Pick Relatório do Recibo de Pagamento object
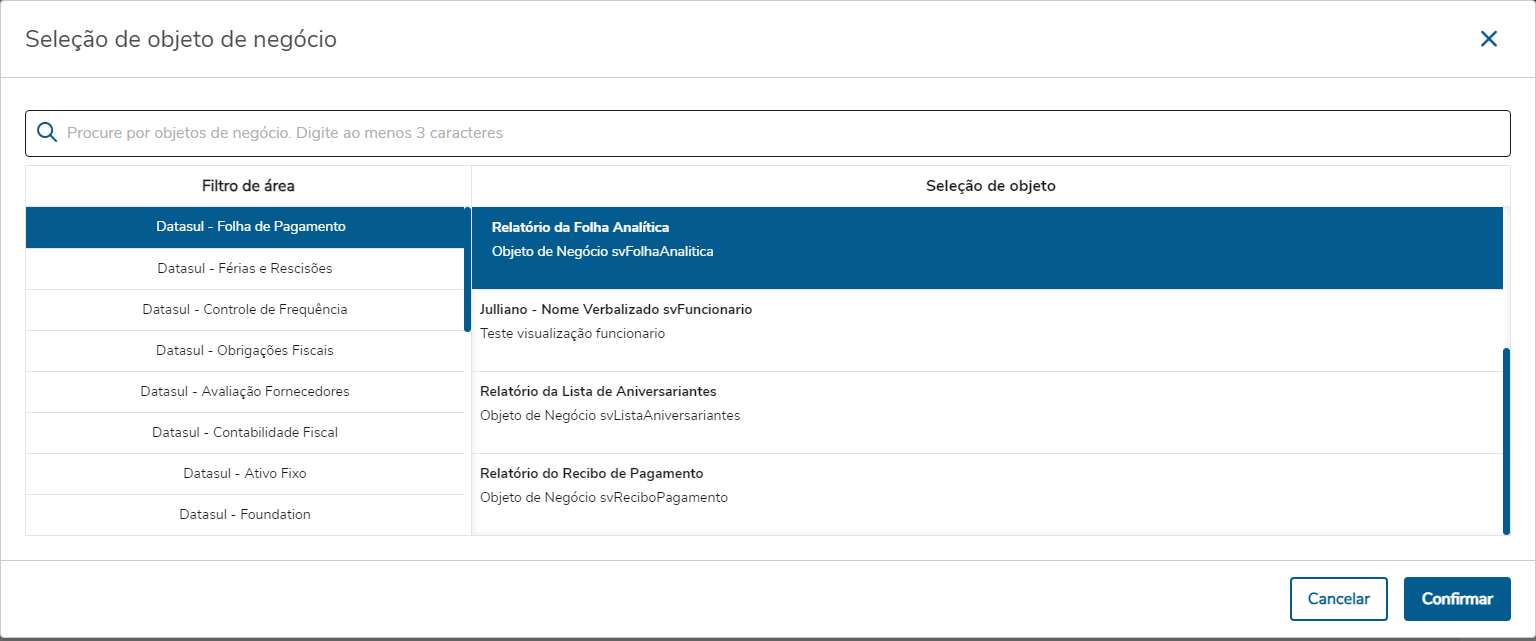This screenshot has height=641, width=1536. tap(986, 486)
